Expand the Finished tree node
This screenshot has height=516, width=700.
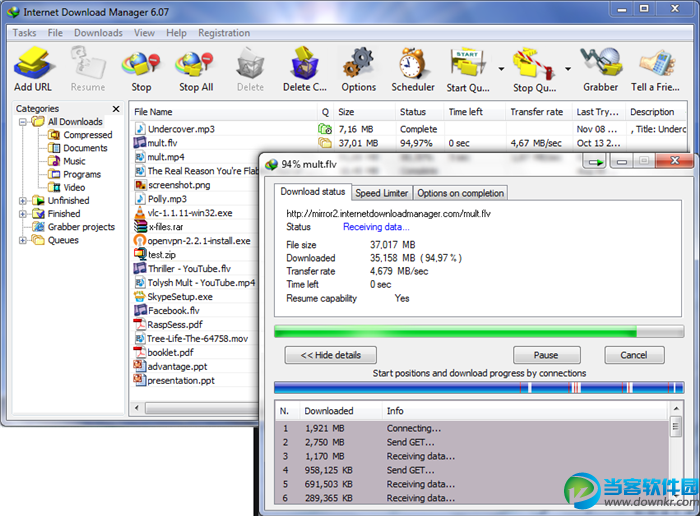click(23, 214)
